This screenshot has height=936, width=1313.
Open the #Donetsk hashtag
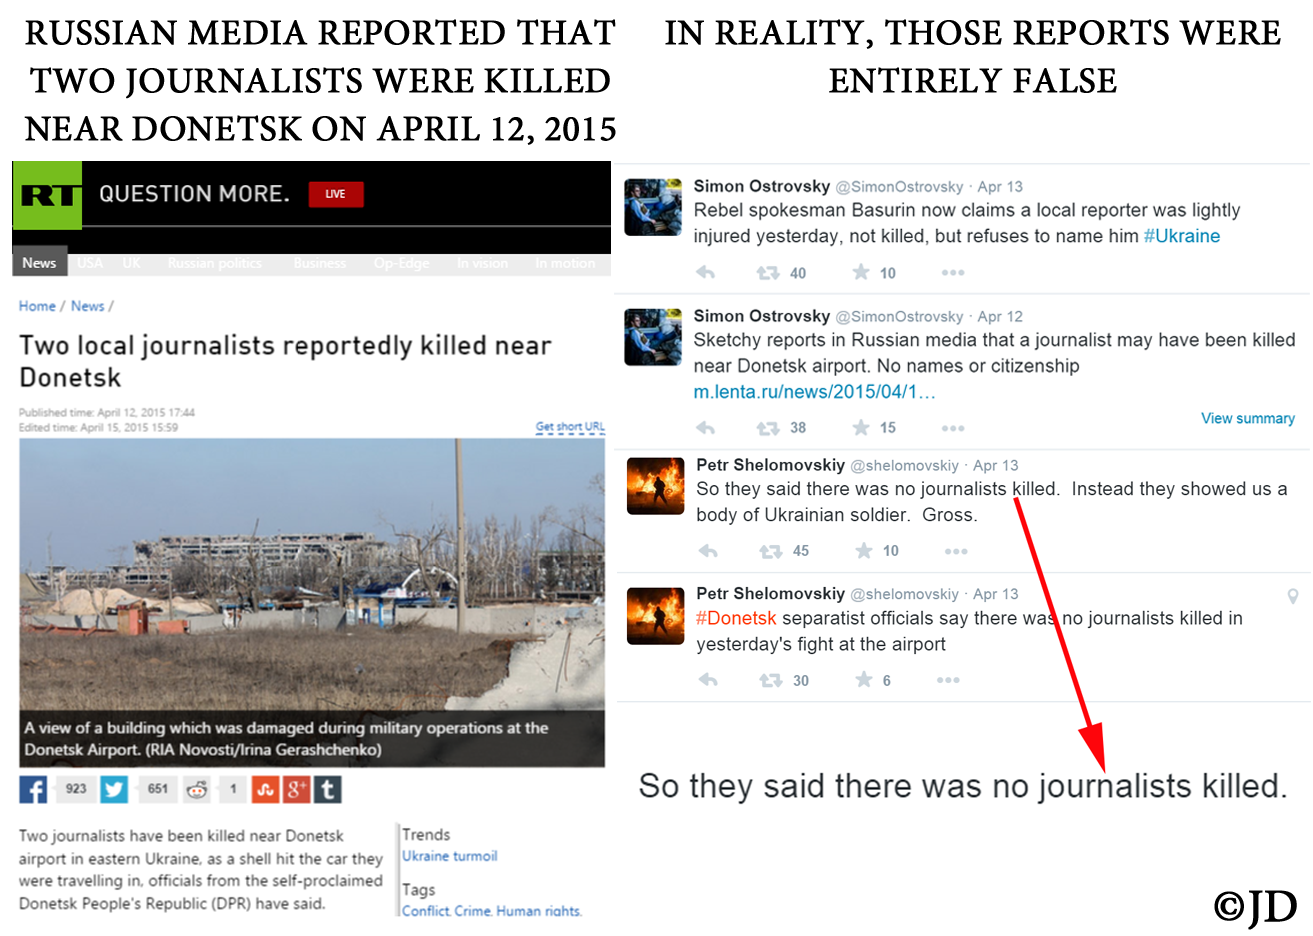click(736, 618)
